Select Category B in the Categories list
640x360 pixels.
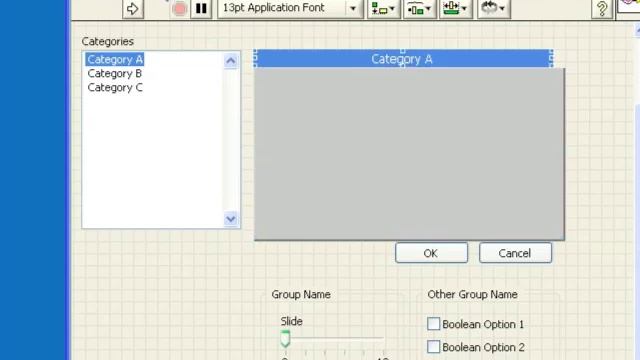115,73
